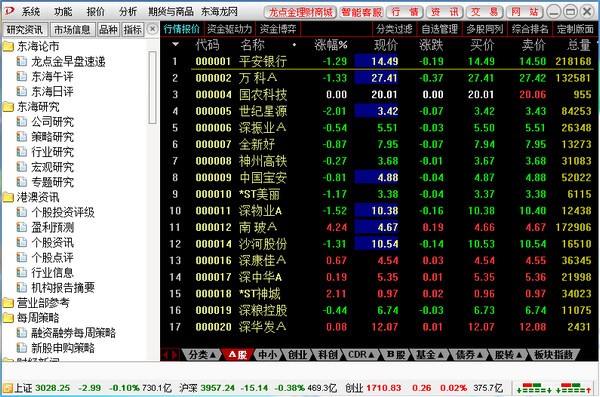Switch to the 指标 tab
The image size is (600, 397).
pyautogui.click(x=132, y=29)
